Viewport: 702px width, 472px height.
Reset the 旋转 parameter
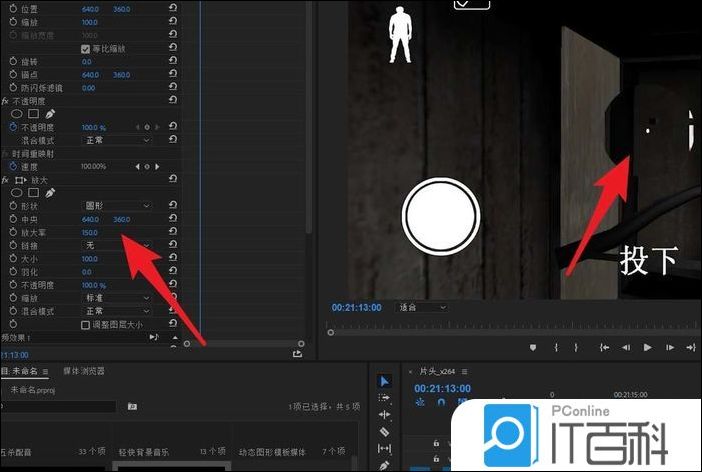click(x=173, y=60)
